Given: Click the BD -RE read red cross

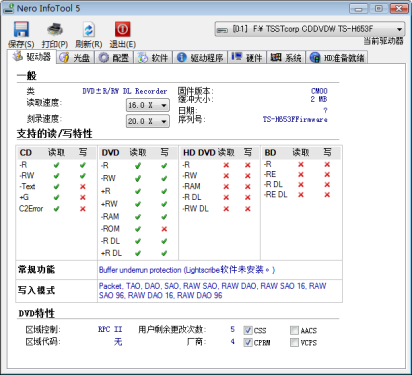Looking at the screenshot, I should pyautogui.click(x=301, y=175).
